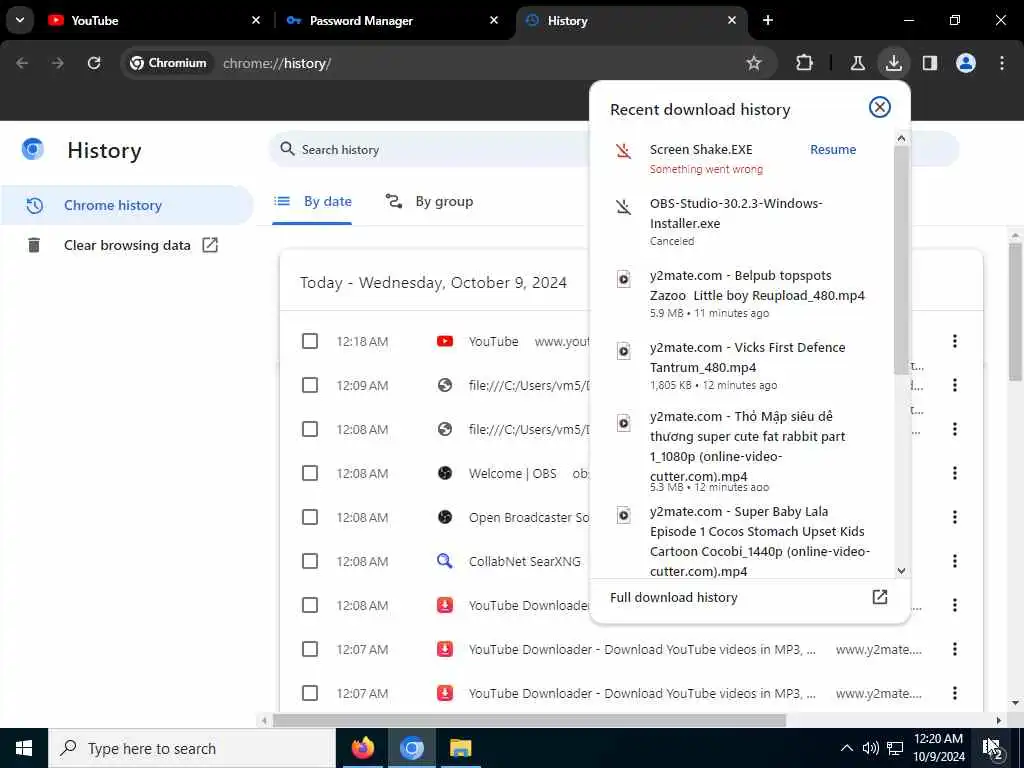
Task: Resume the Screen Shake.EXE download
Action: [833, 150]
